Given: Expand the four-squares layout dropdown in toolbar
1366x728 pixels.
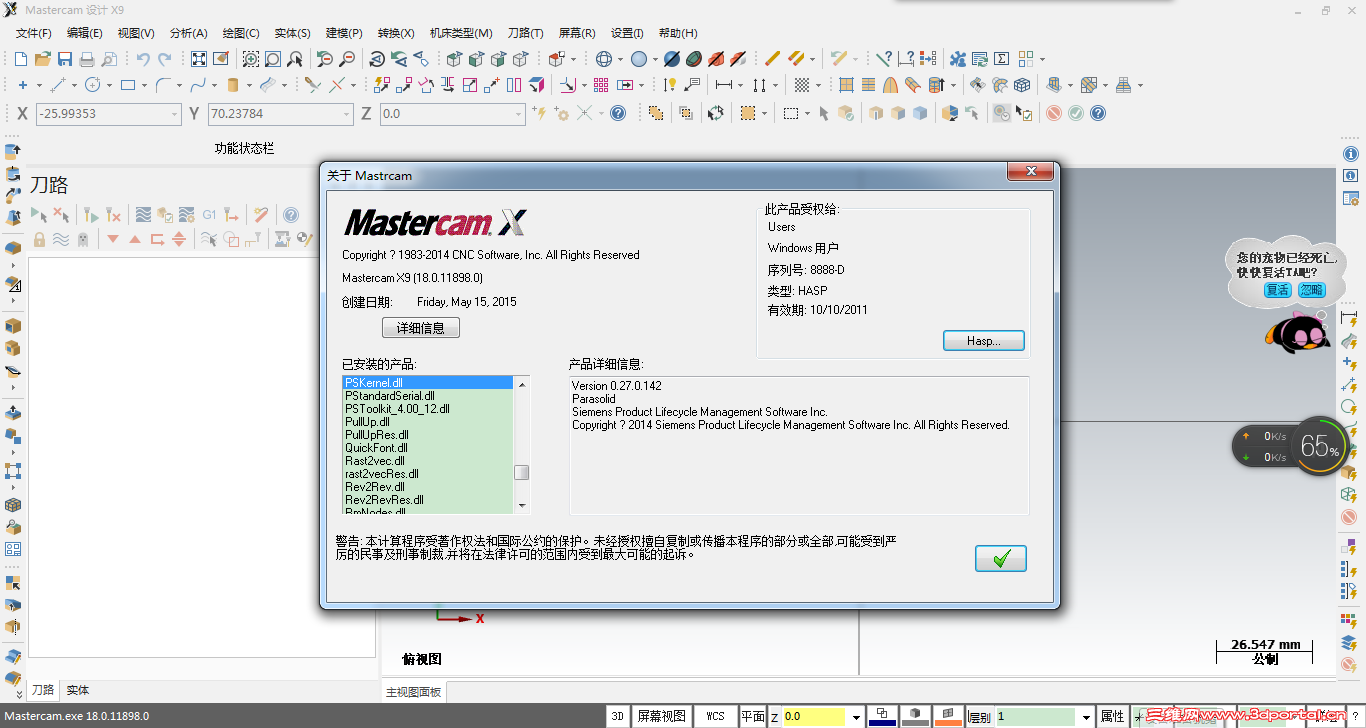Looking at the screenshot, I should (x=1041, y=59).
